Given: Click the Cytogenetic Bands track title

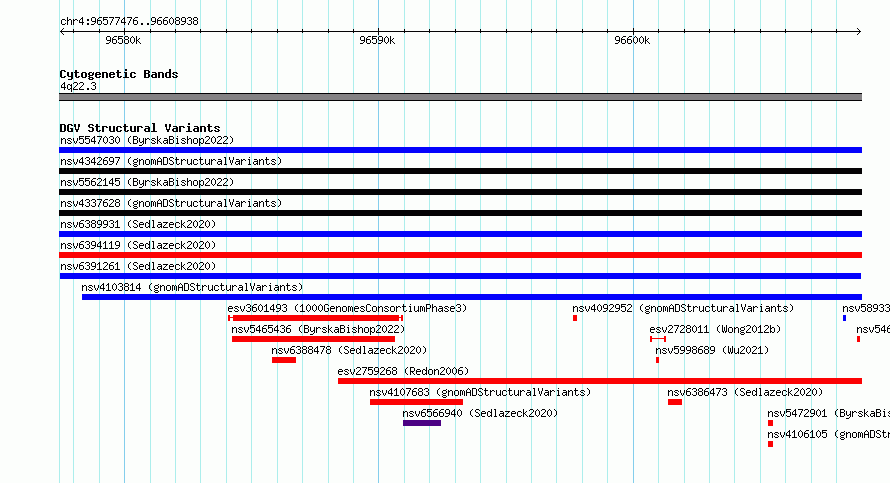Looking at the screenshot, I should tap(119, 74).
